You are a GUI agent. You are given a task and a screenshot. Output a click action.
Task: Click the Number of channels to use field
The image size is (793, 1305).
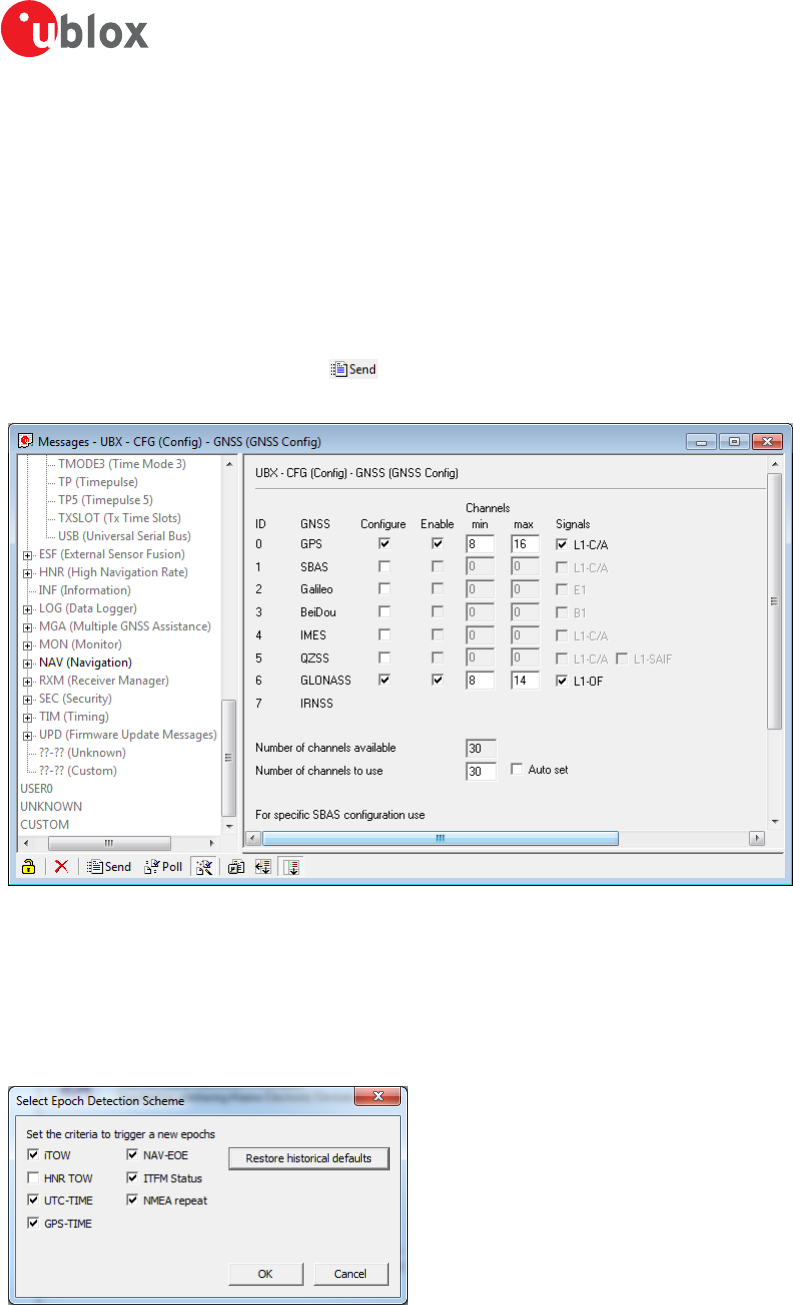pyautogui.click(x=481, y=770)
